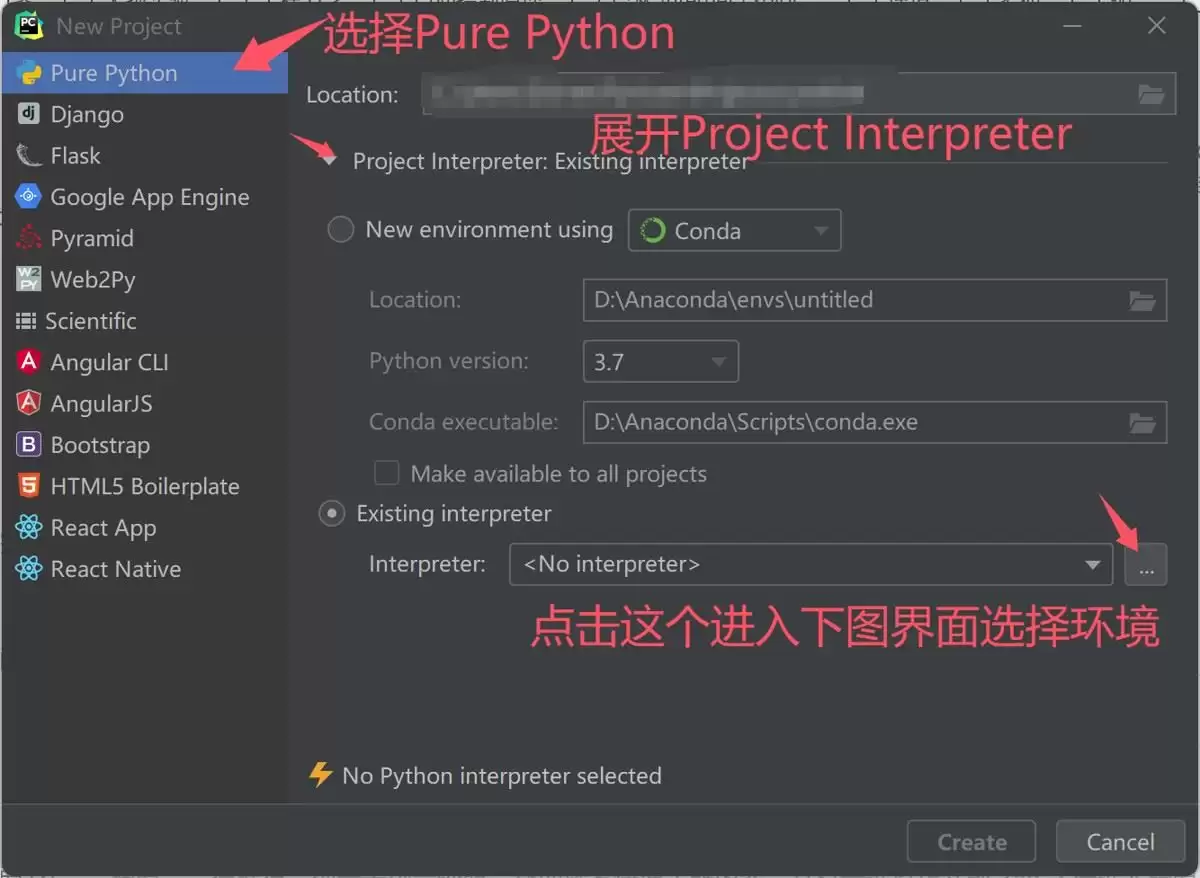
Task: Click the Angular CLI icon
Action: point(29,362)
